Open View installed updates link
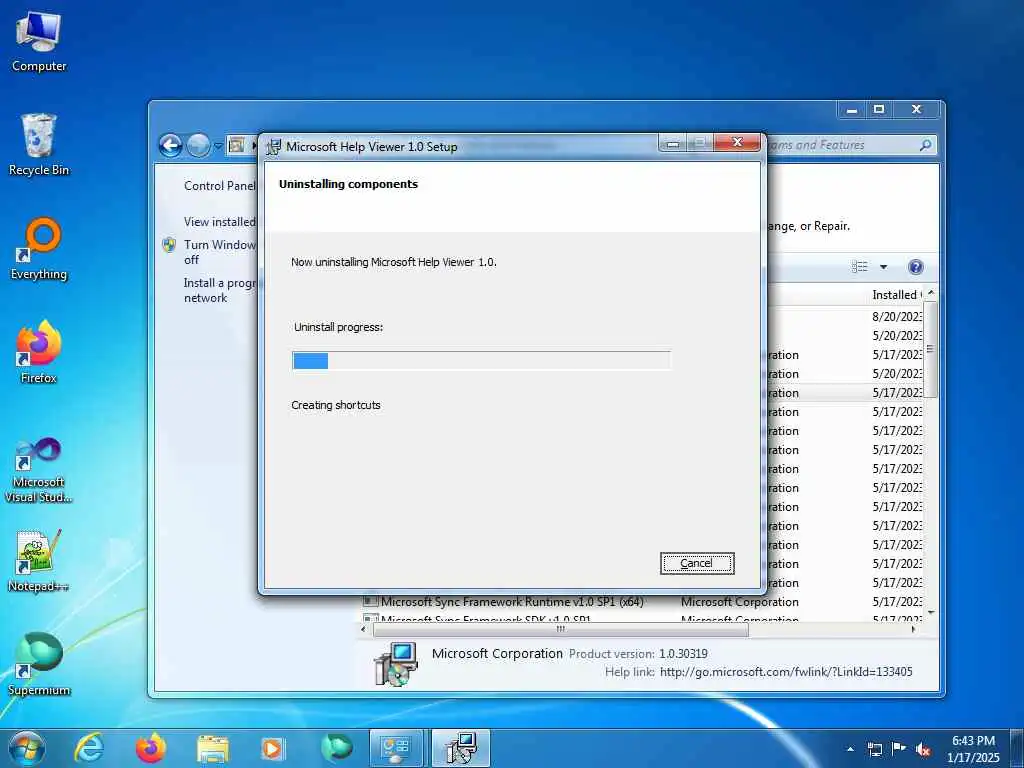 (219, 222)
